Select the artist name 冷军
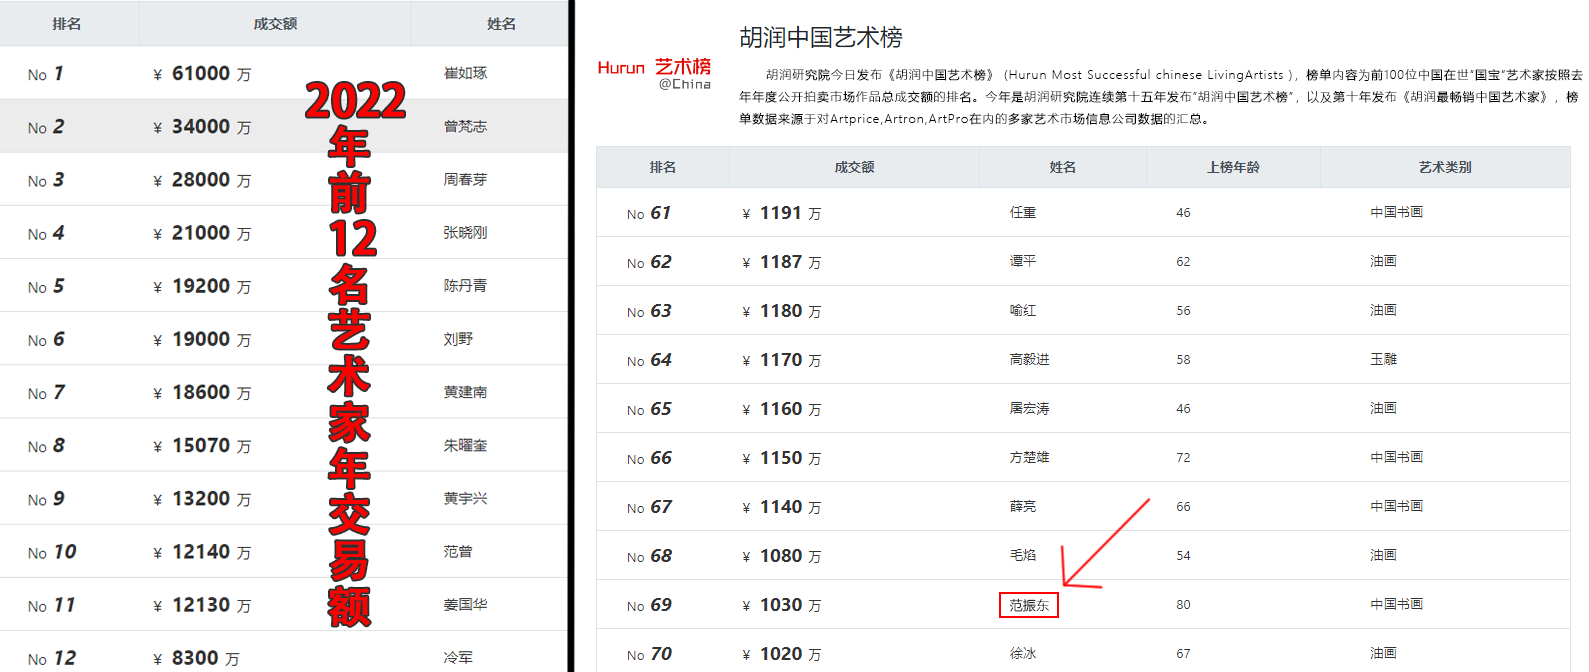Image resolution: width=1589 pixels, height=672 pixels. [458, 657]
